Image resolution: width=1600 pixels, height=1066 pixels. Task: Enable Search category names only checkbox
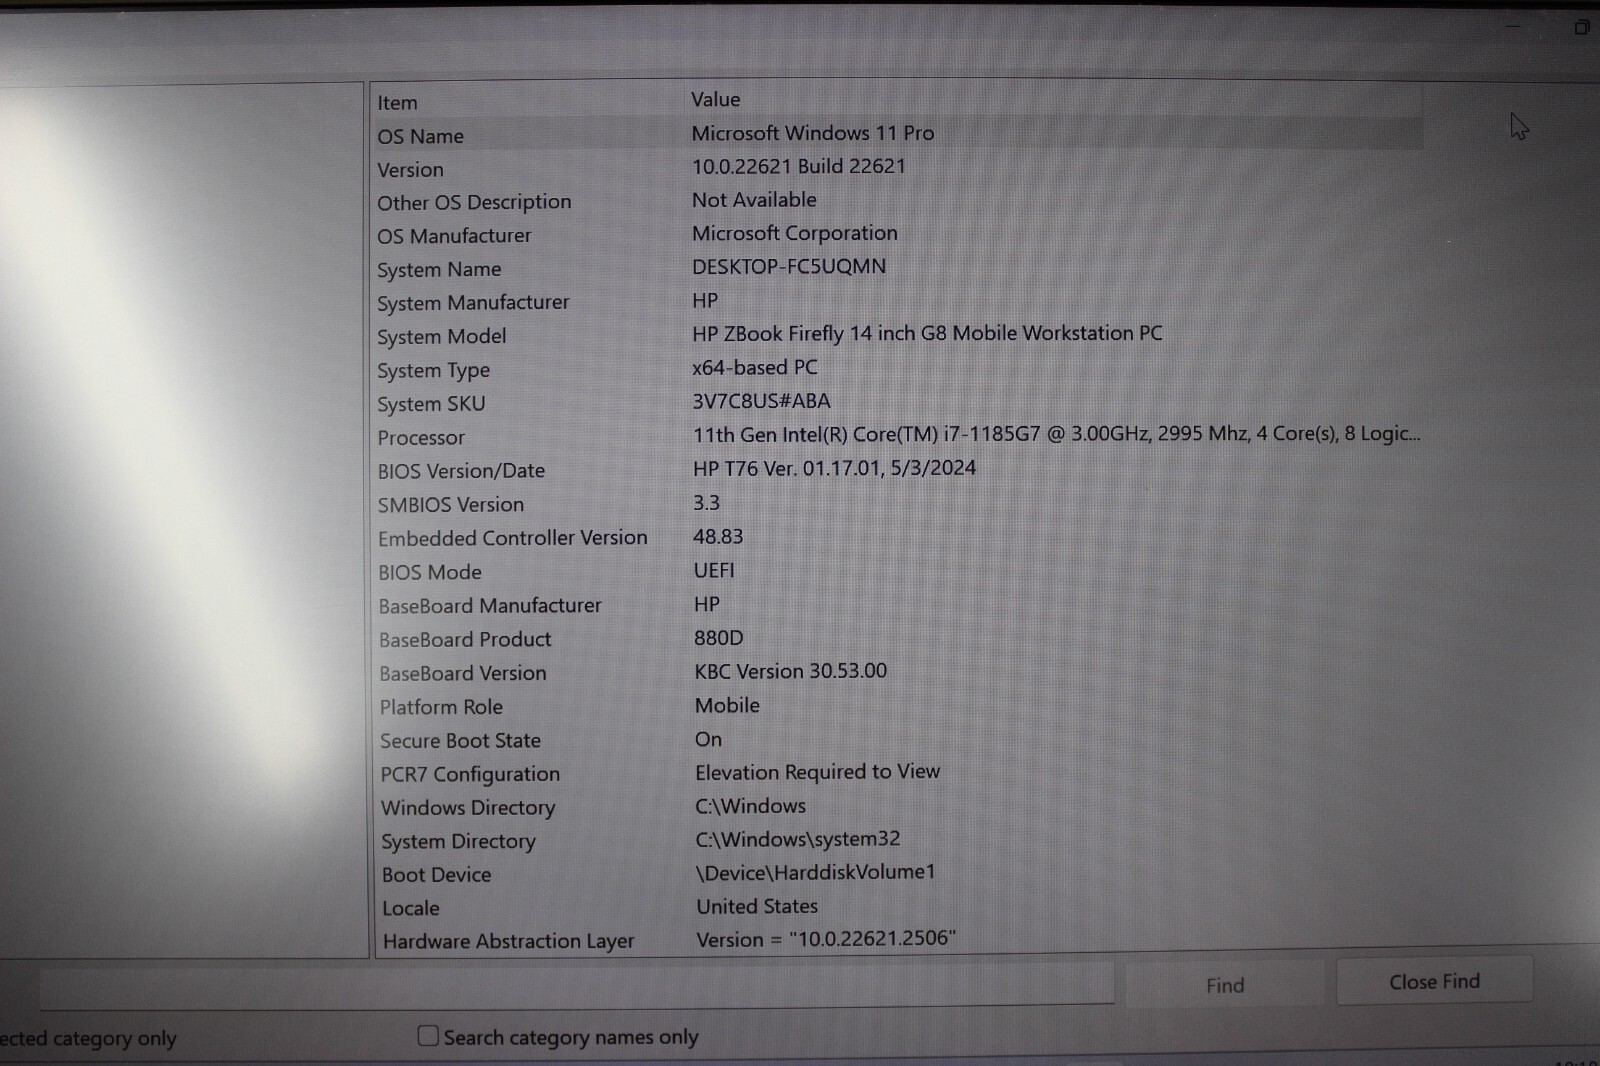[428, 1036]
